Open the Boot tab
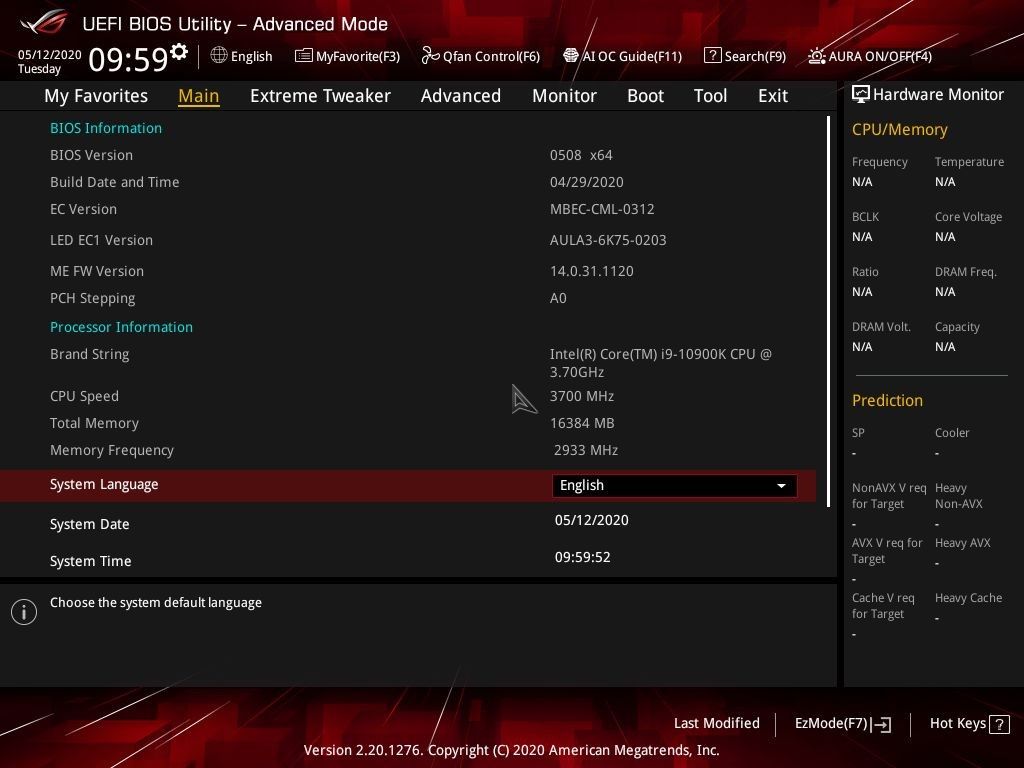Viewport: 1024px width, 768px height. tap(645, 96)
